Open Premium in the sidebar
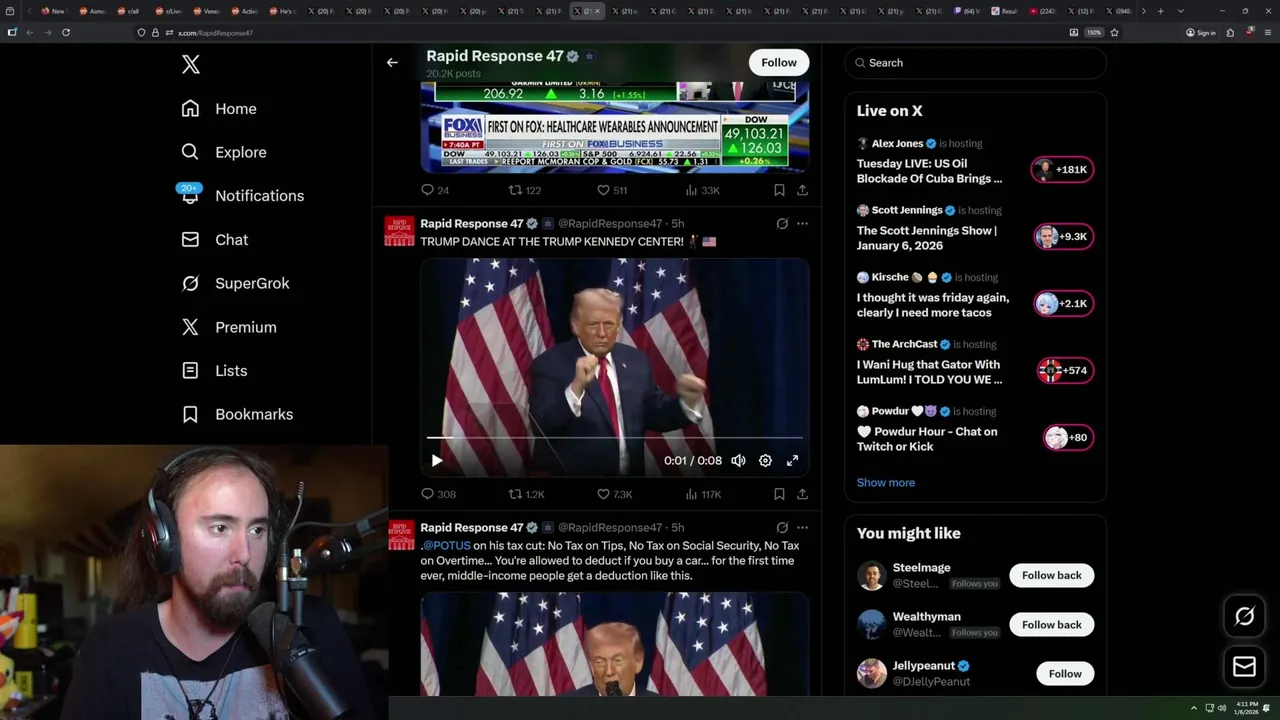This screenshot has width=1280, height=720. [228, 327]
